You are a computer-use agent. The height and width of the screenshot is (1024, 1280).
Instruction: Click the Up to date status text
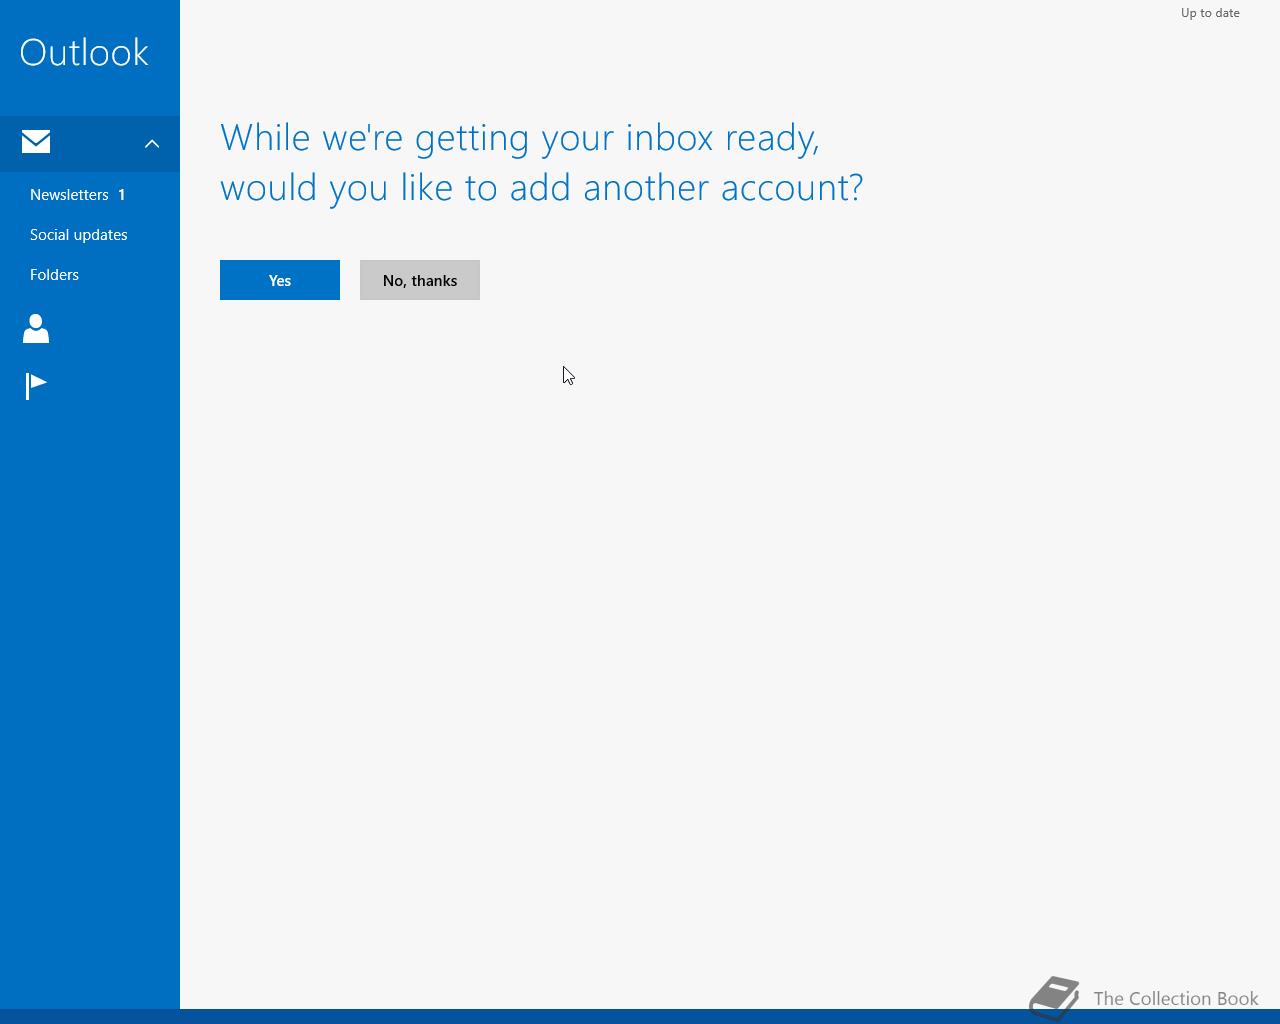point(1210,13)
